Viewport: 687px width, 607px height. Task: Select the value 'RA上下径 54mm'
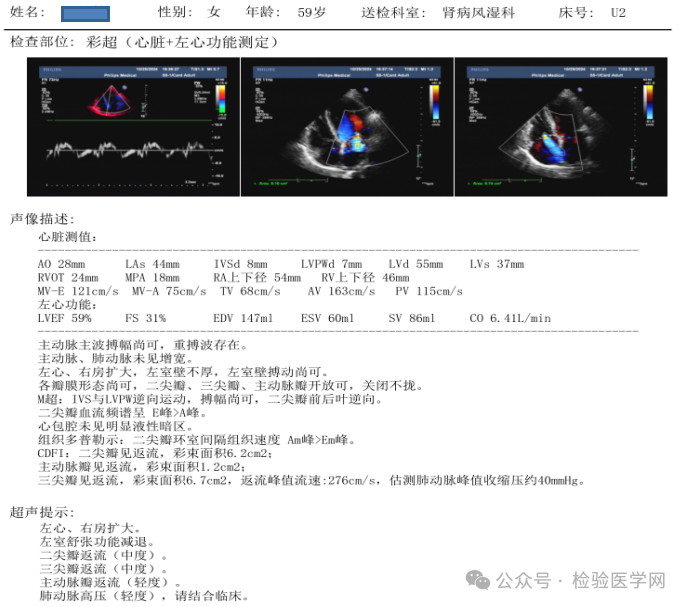[x=257, y=278]
